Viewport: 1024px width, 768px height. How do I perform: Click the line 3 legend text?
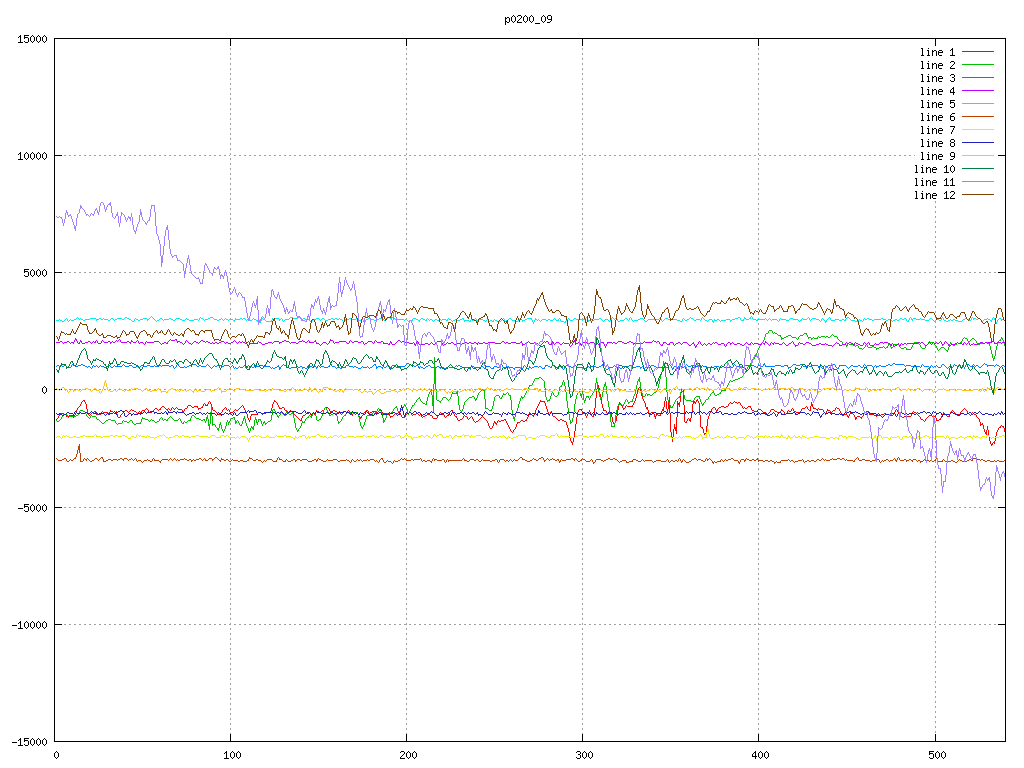click(937, 78)
